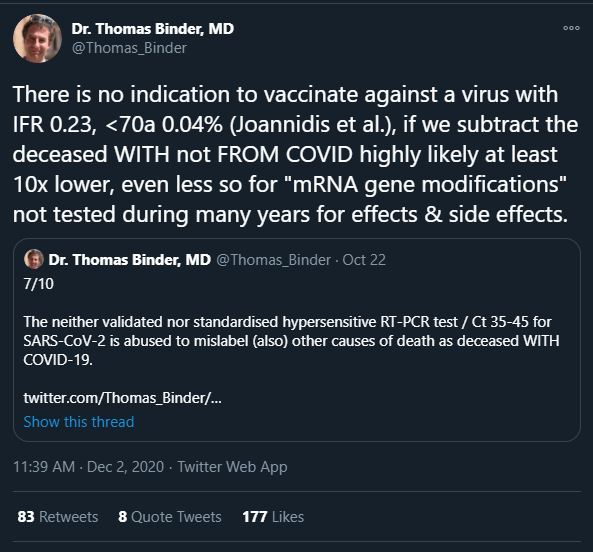The image size is (593, 552).
Task: Open the quoted tweet about RT-PCR test
Action: click(297, 340)
